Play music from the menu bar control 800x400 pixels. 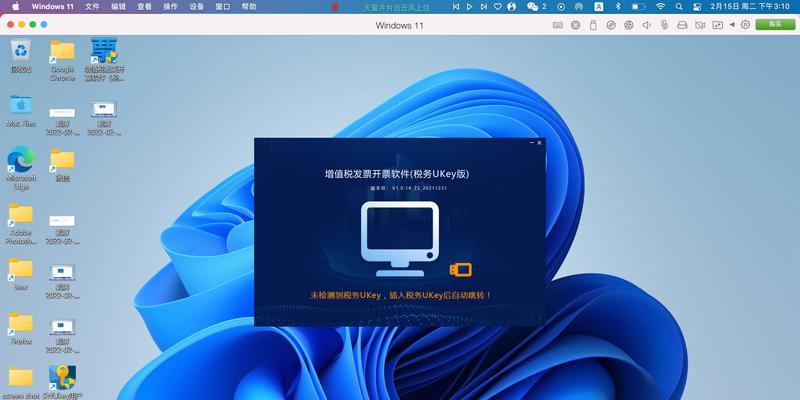click(470, 7)
